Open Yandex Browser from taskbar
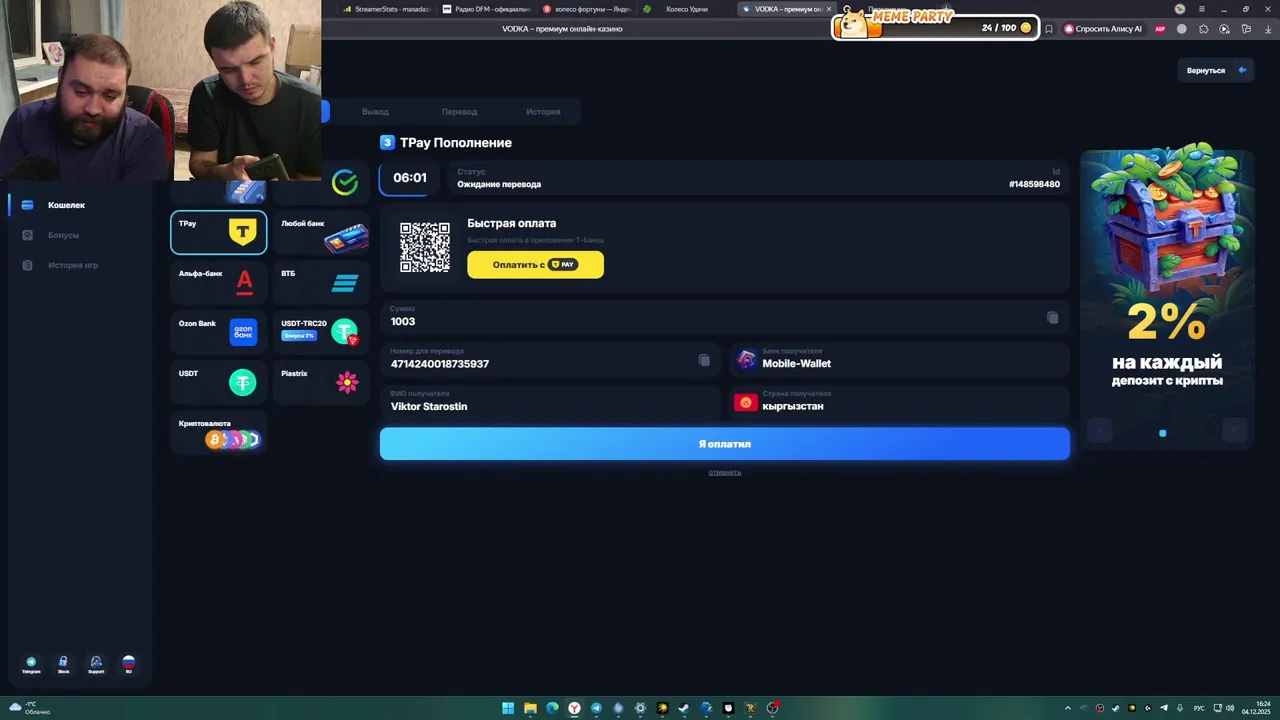 click(574, 708)
